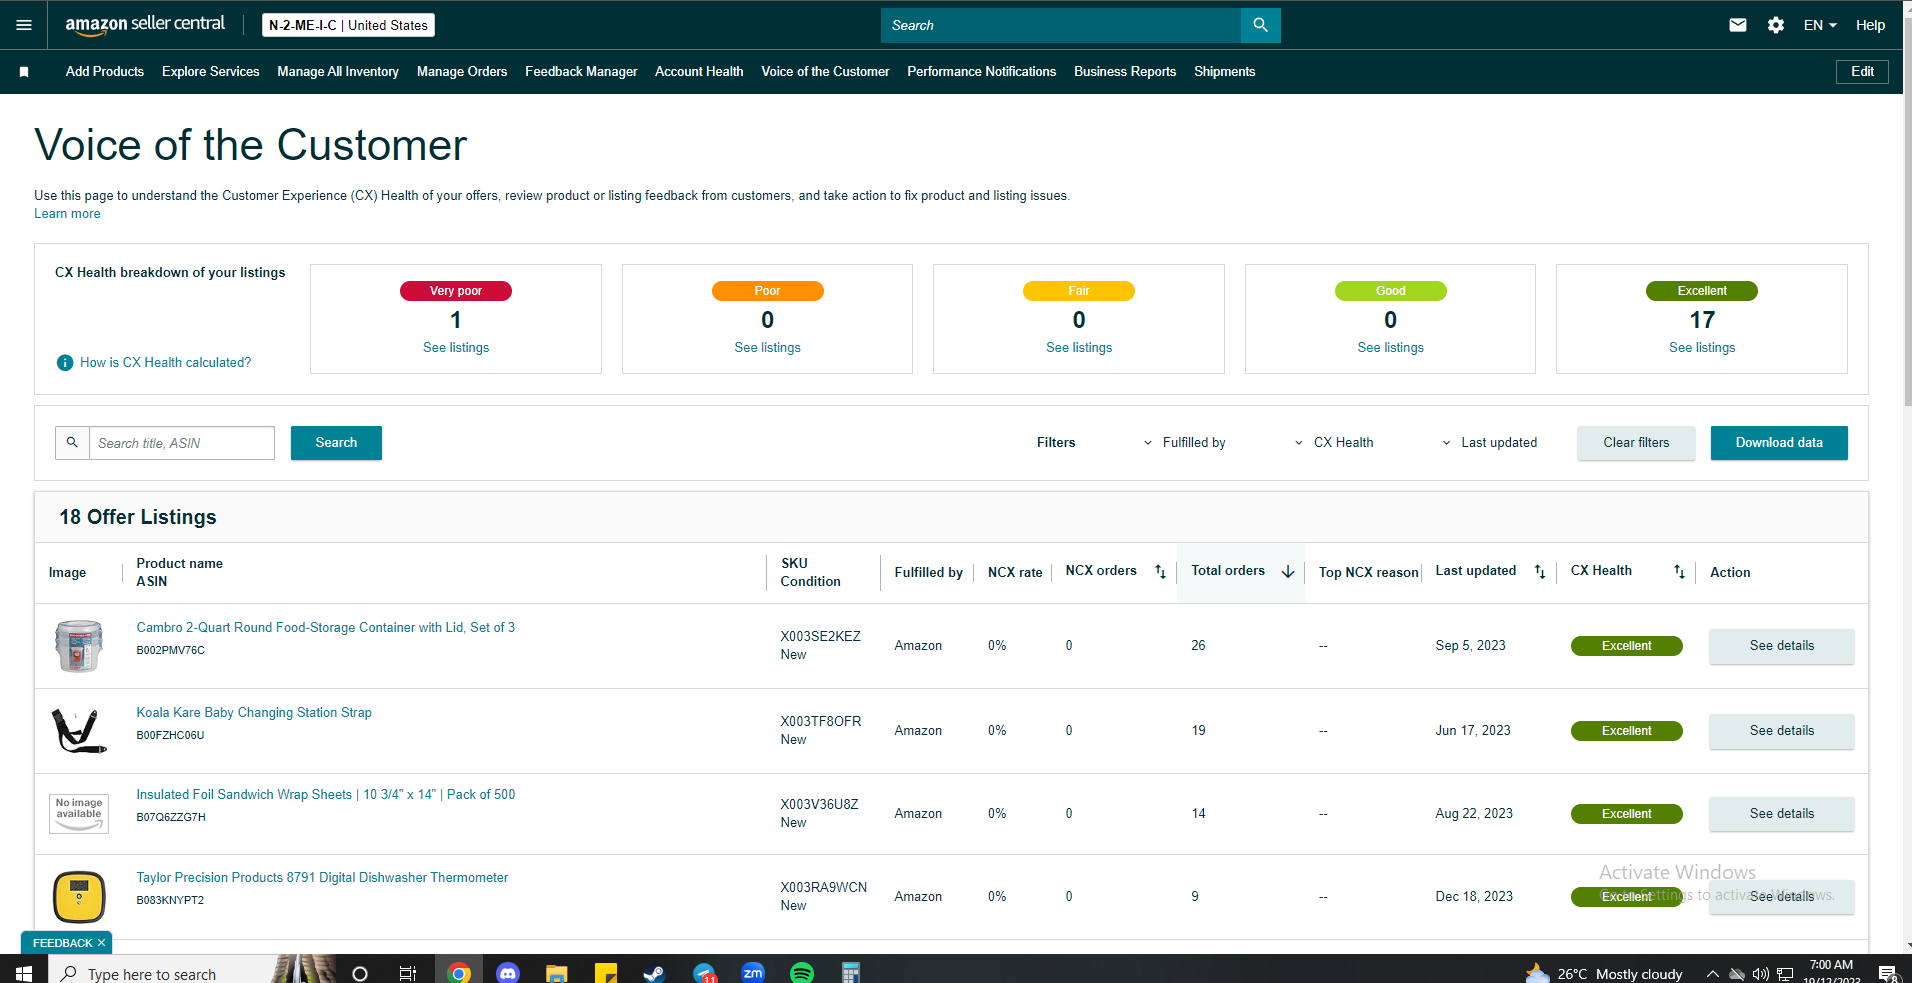Open File Explorer from the taskbar
1912x983 pixels.
[557, 973]
